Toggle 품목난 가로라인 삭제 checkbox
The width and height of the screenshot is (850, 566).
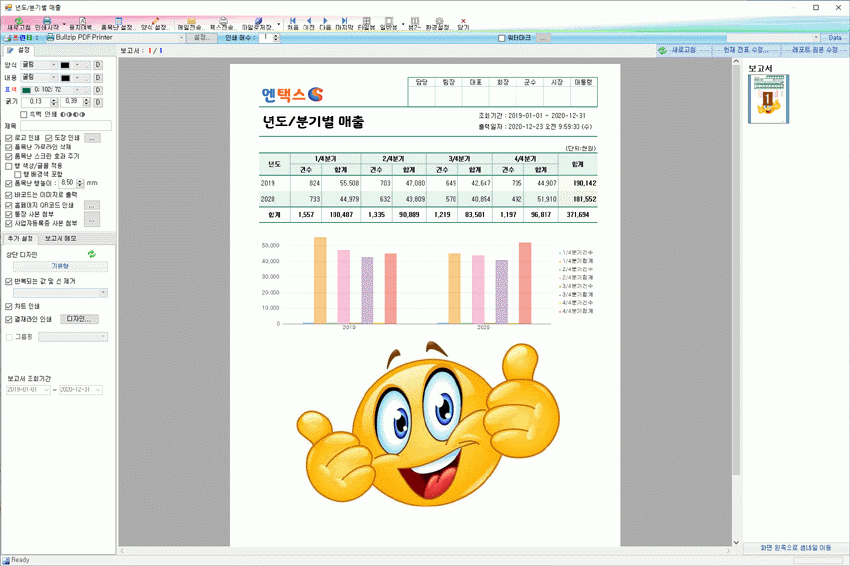(9, 147)
